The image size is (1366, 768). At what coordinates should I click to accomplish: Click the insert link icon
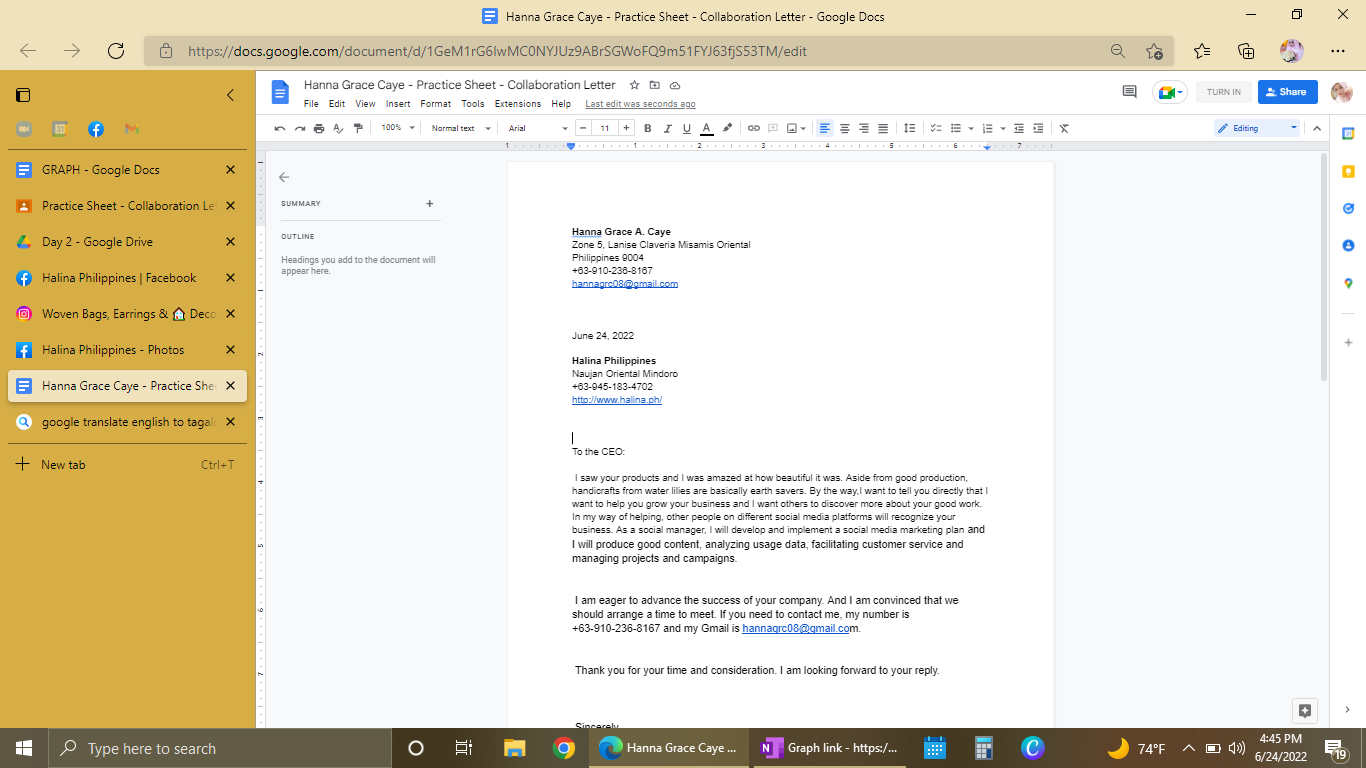754,128
